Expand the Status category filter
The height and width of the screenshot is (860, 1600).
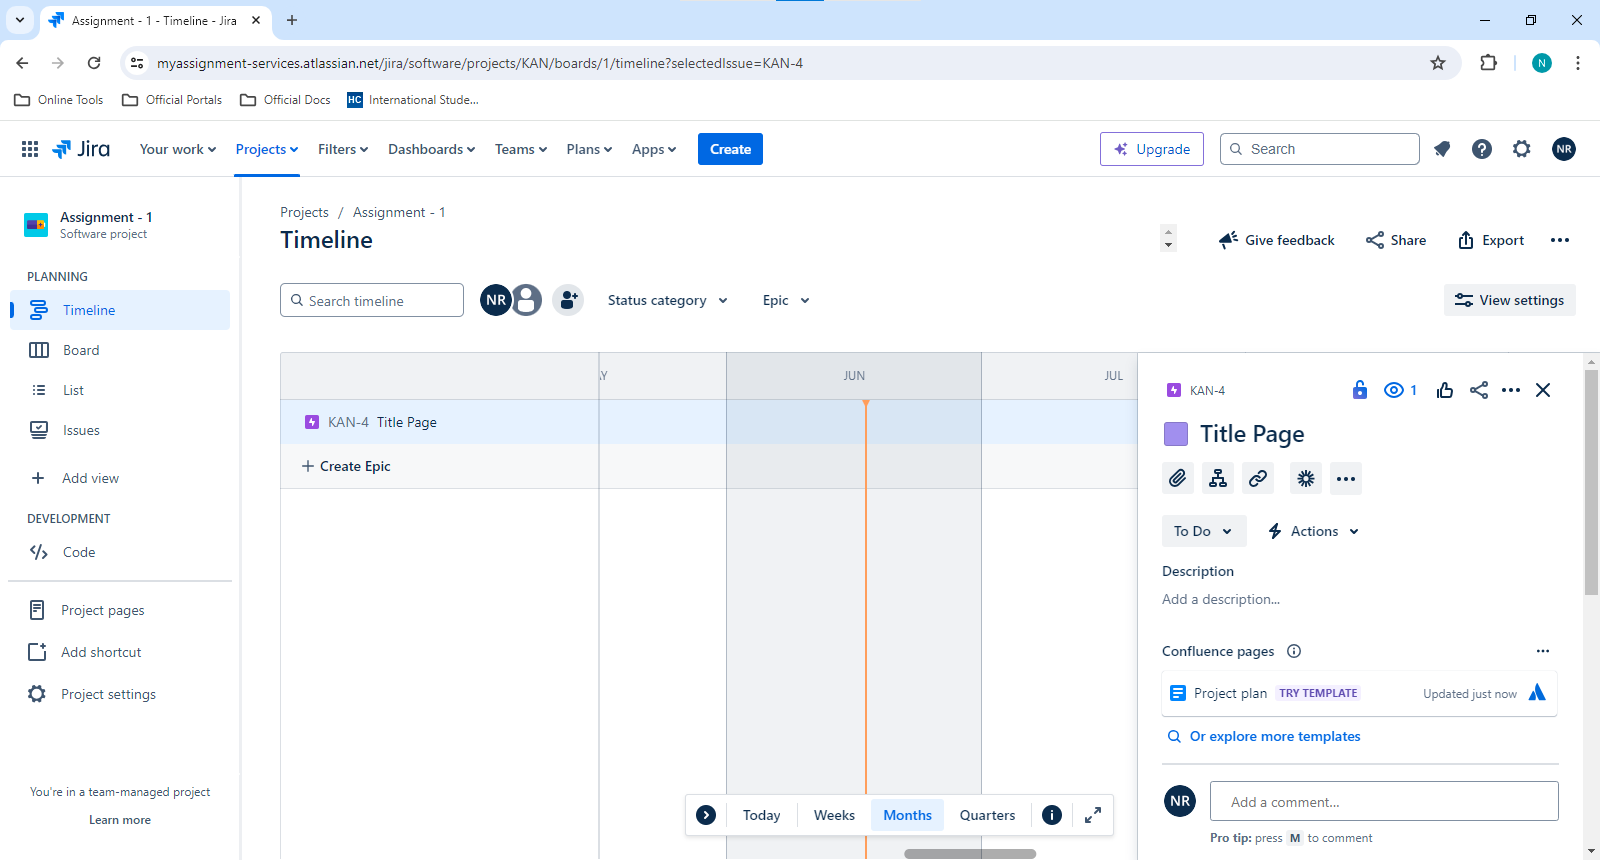tap(668, 300)
